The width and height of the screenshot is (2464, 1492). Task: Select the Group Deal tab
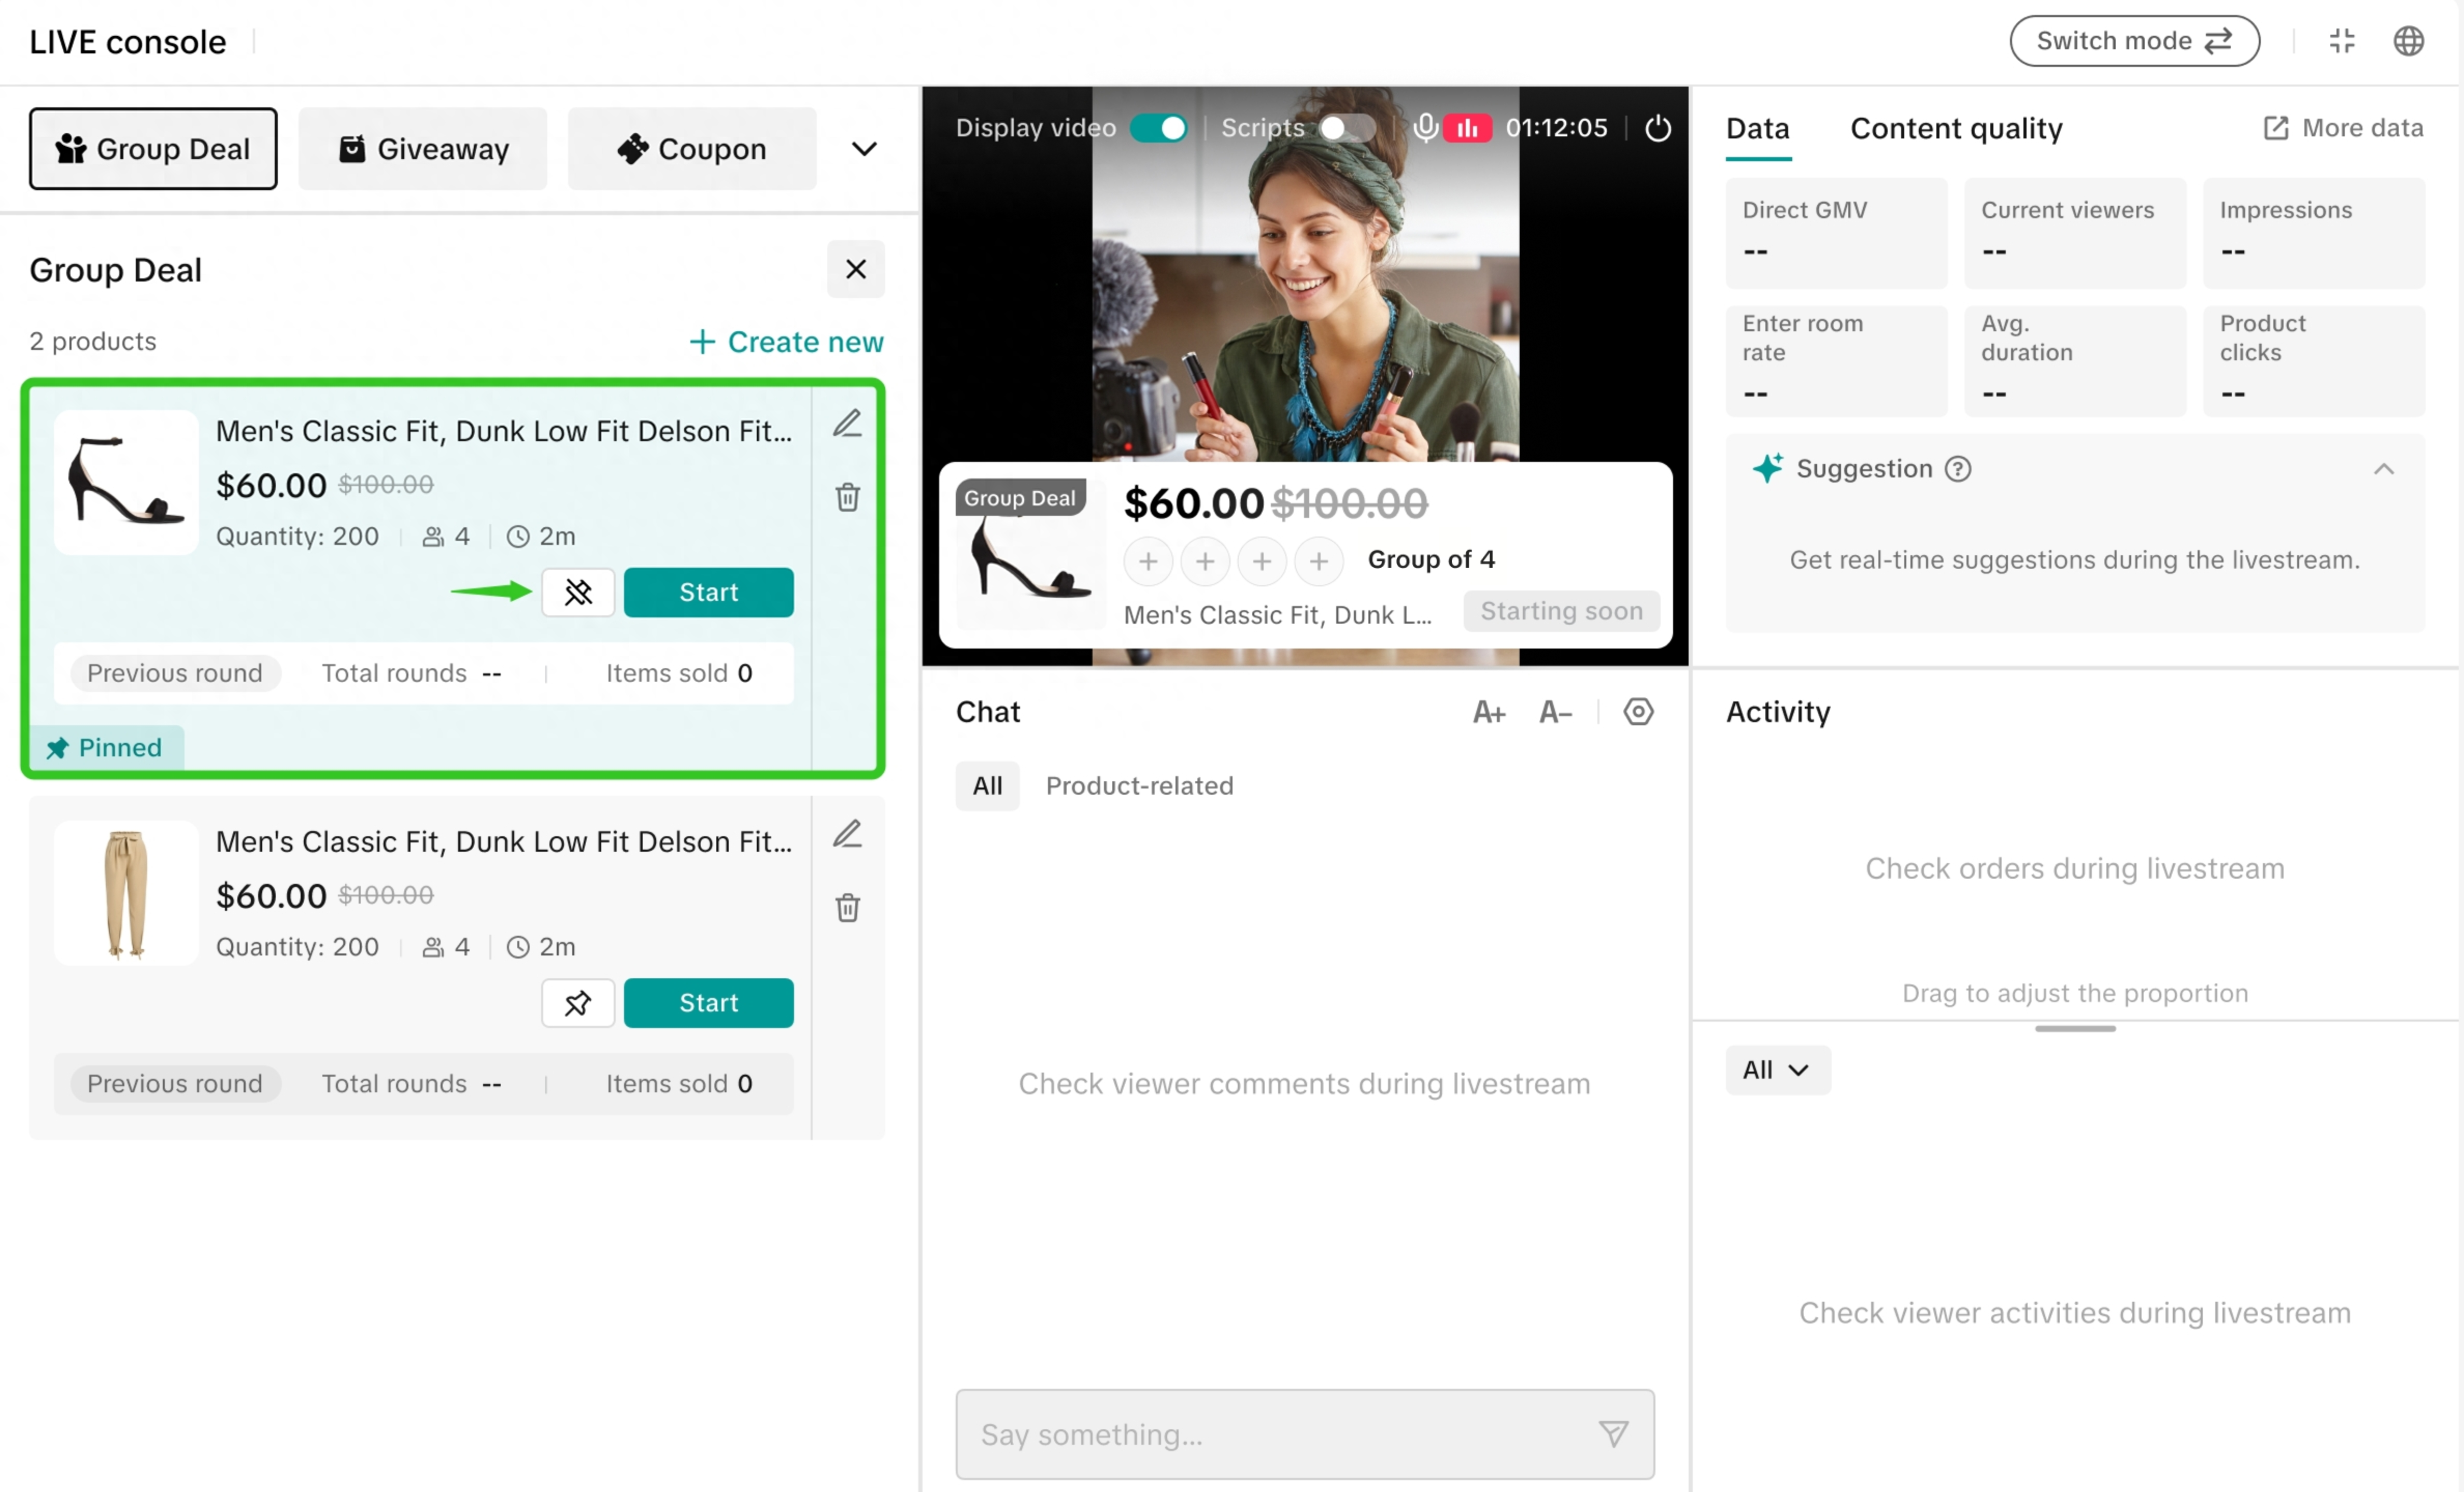point(153,149)
